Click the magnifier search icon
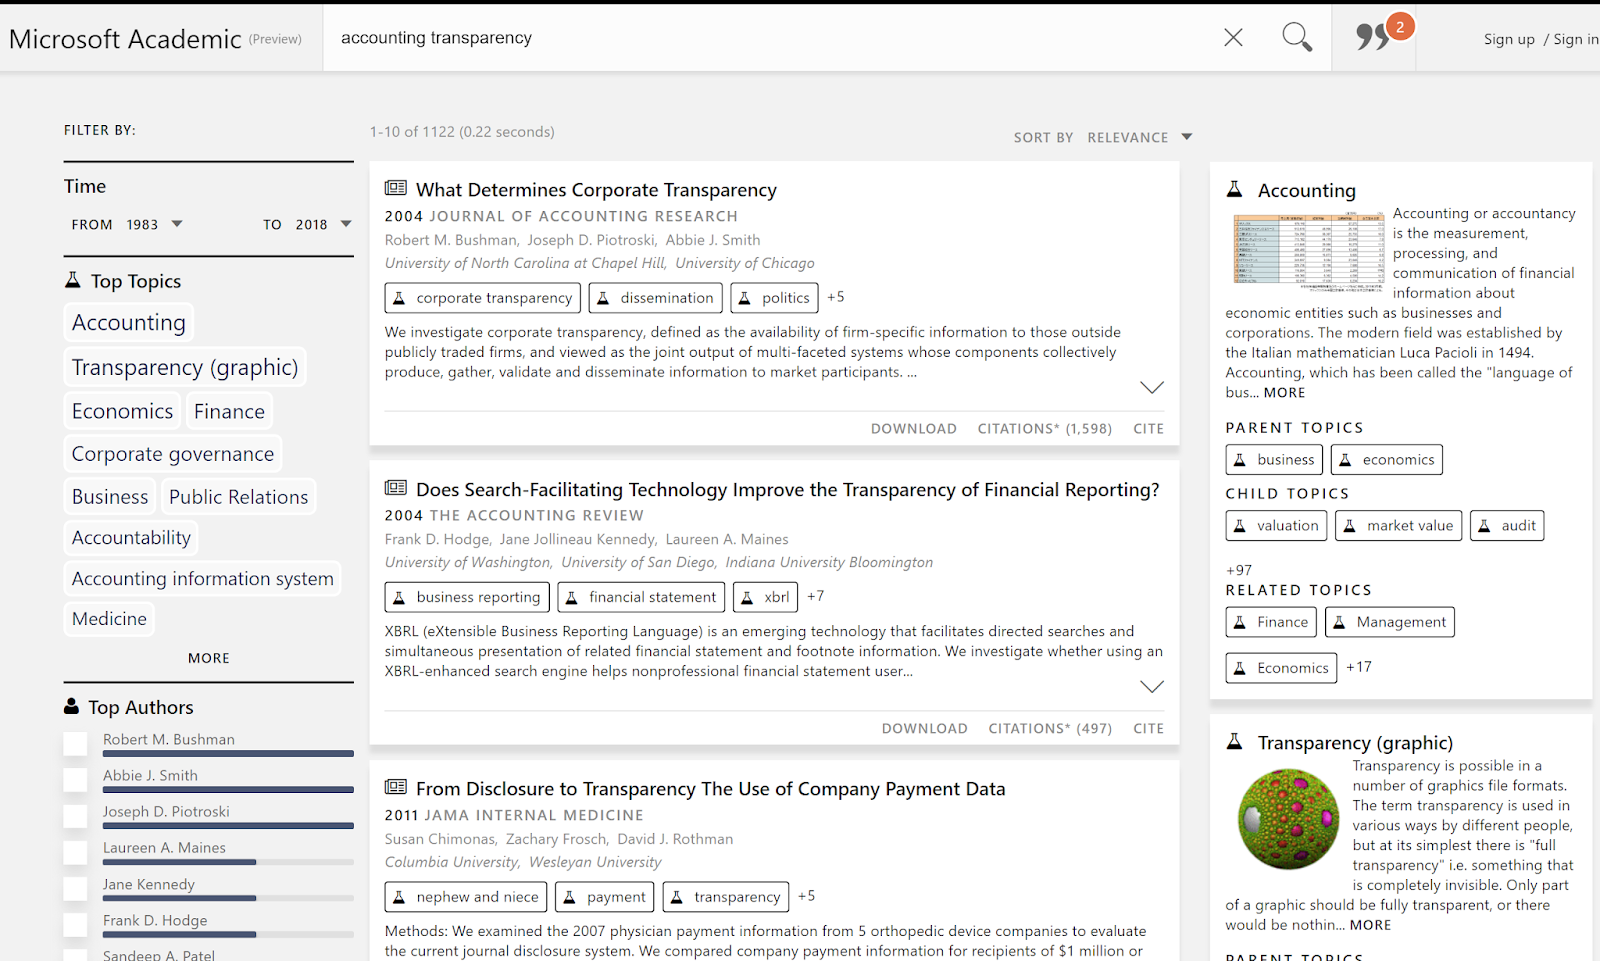Image resolution: width=1600 pixels, height=961 pixels. tap(1297, 38)
